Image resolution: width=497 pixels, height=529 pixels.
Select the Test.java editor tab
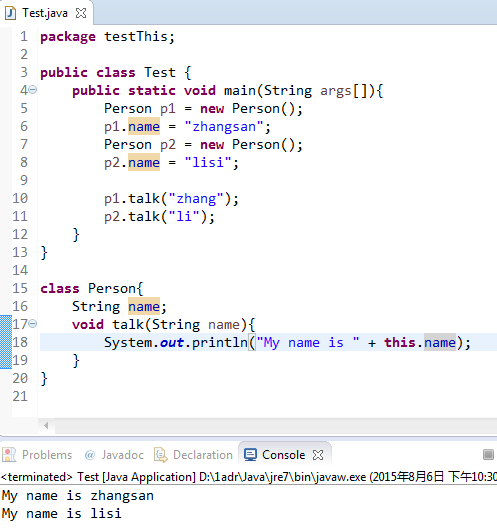click(46, 13)
